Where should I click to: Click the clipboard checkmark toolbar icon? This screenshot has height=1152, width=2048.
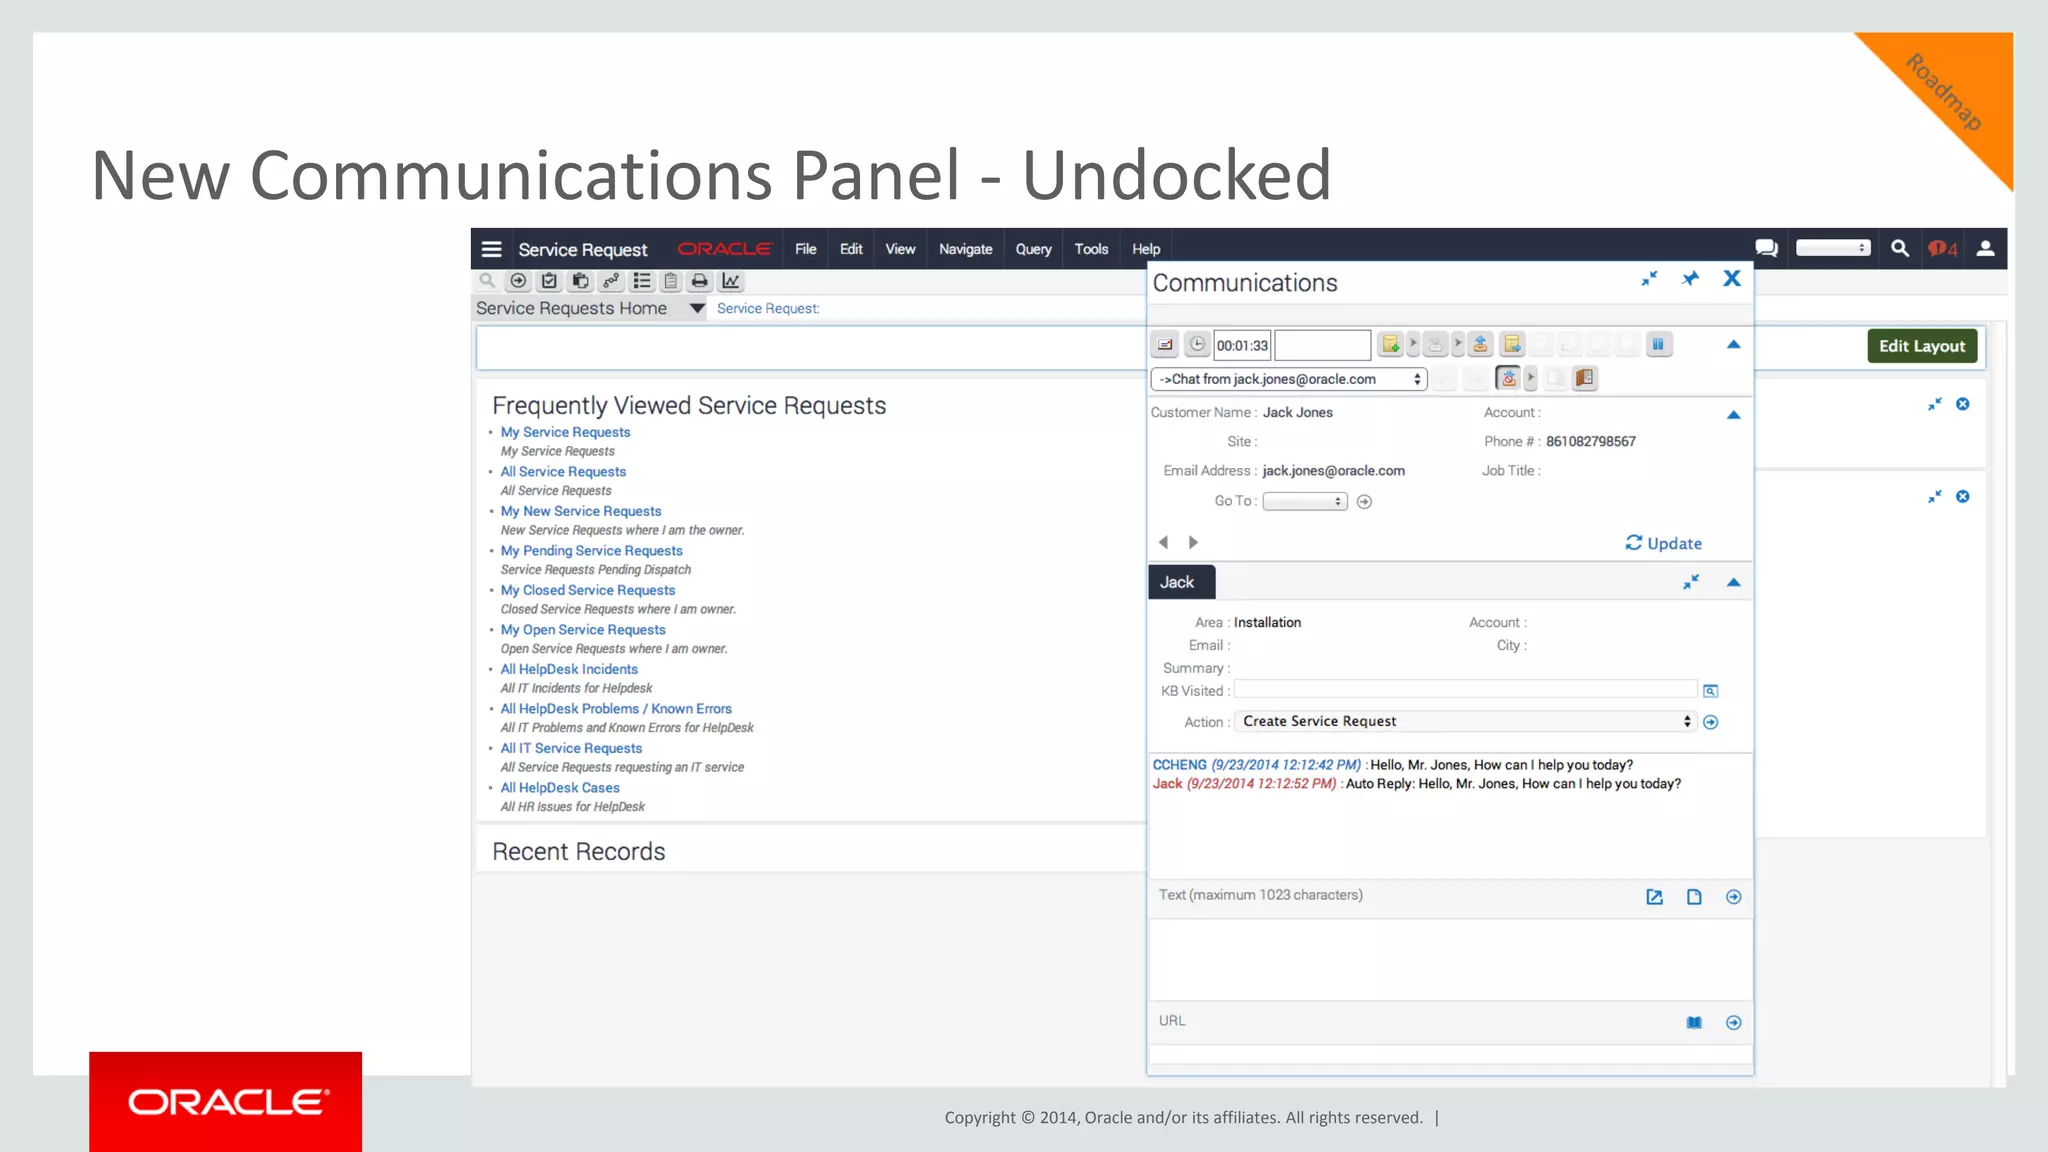pos(549,281)
